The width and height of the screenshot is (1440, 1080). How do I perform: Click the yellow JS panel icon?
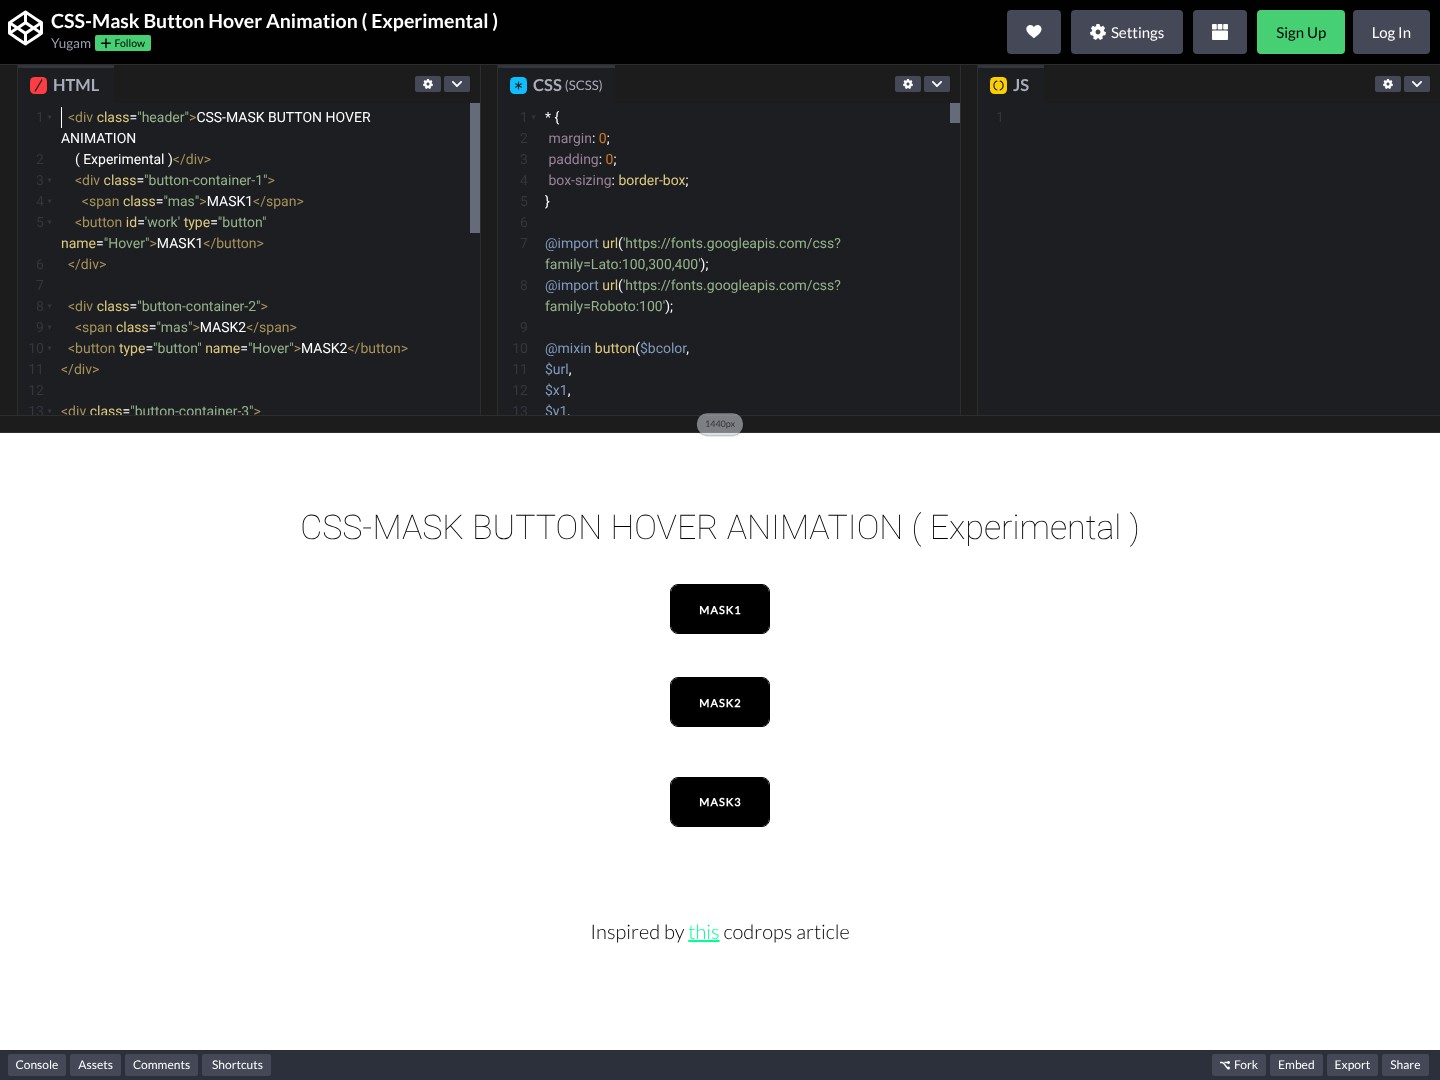tap(998, 86)
